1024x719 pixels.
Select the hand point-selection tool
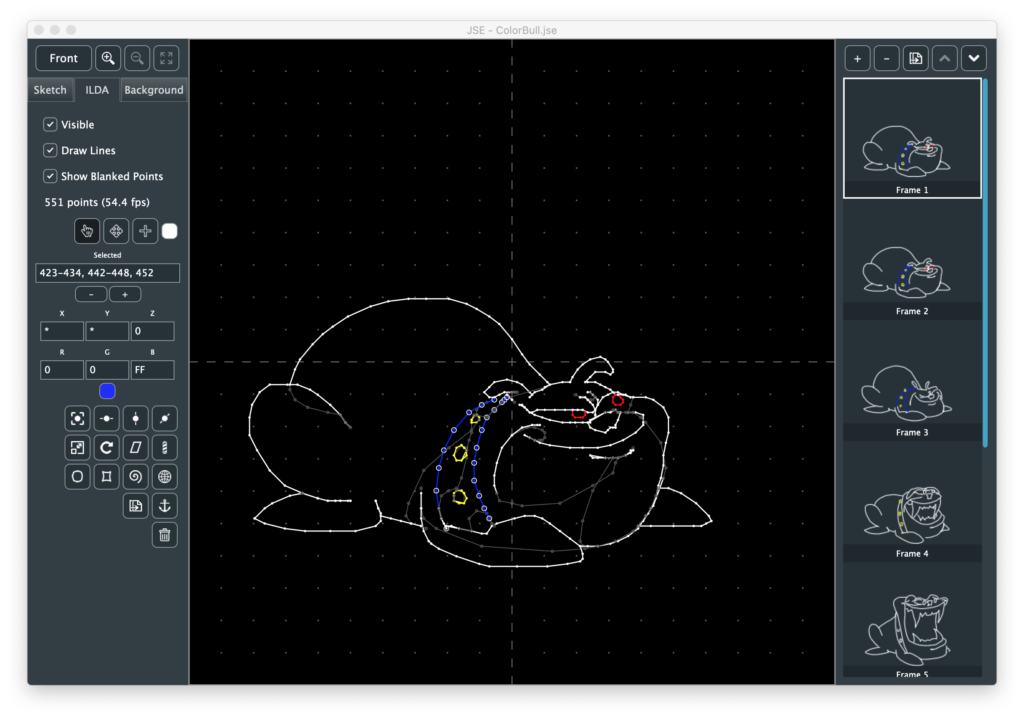click(87, 231)
